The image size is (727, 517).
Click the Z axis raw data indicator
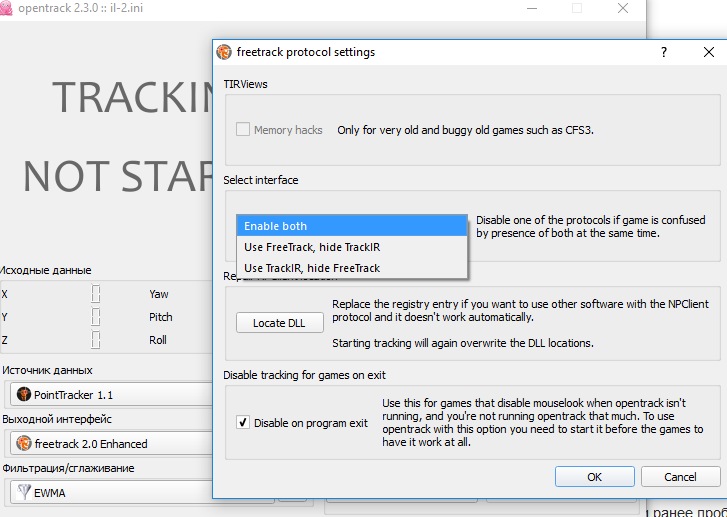tap(96, 339)
